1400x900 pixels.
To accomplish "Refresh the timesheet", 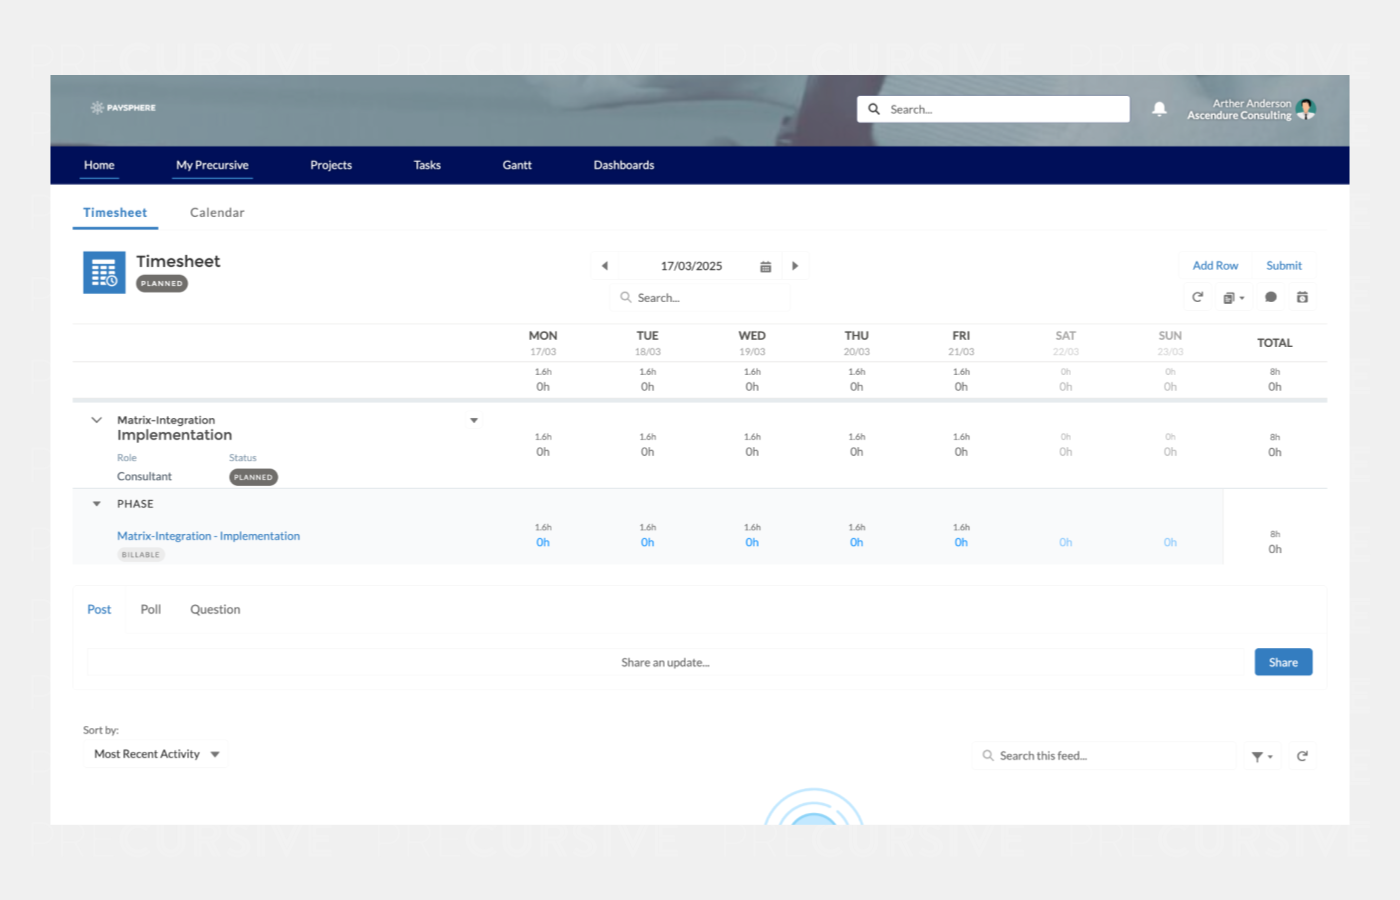I will tap(1197, 297).
